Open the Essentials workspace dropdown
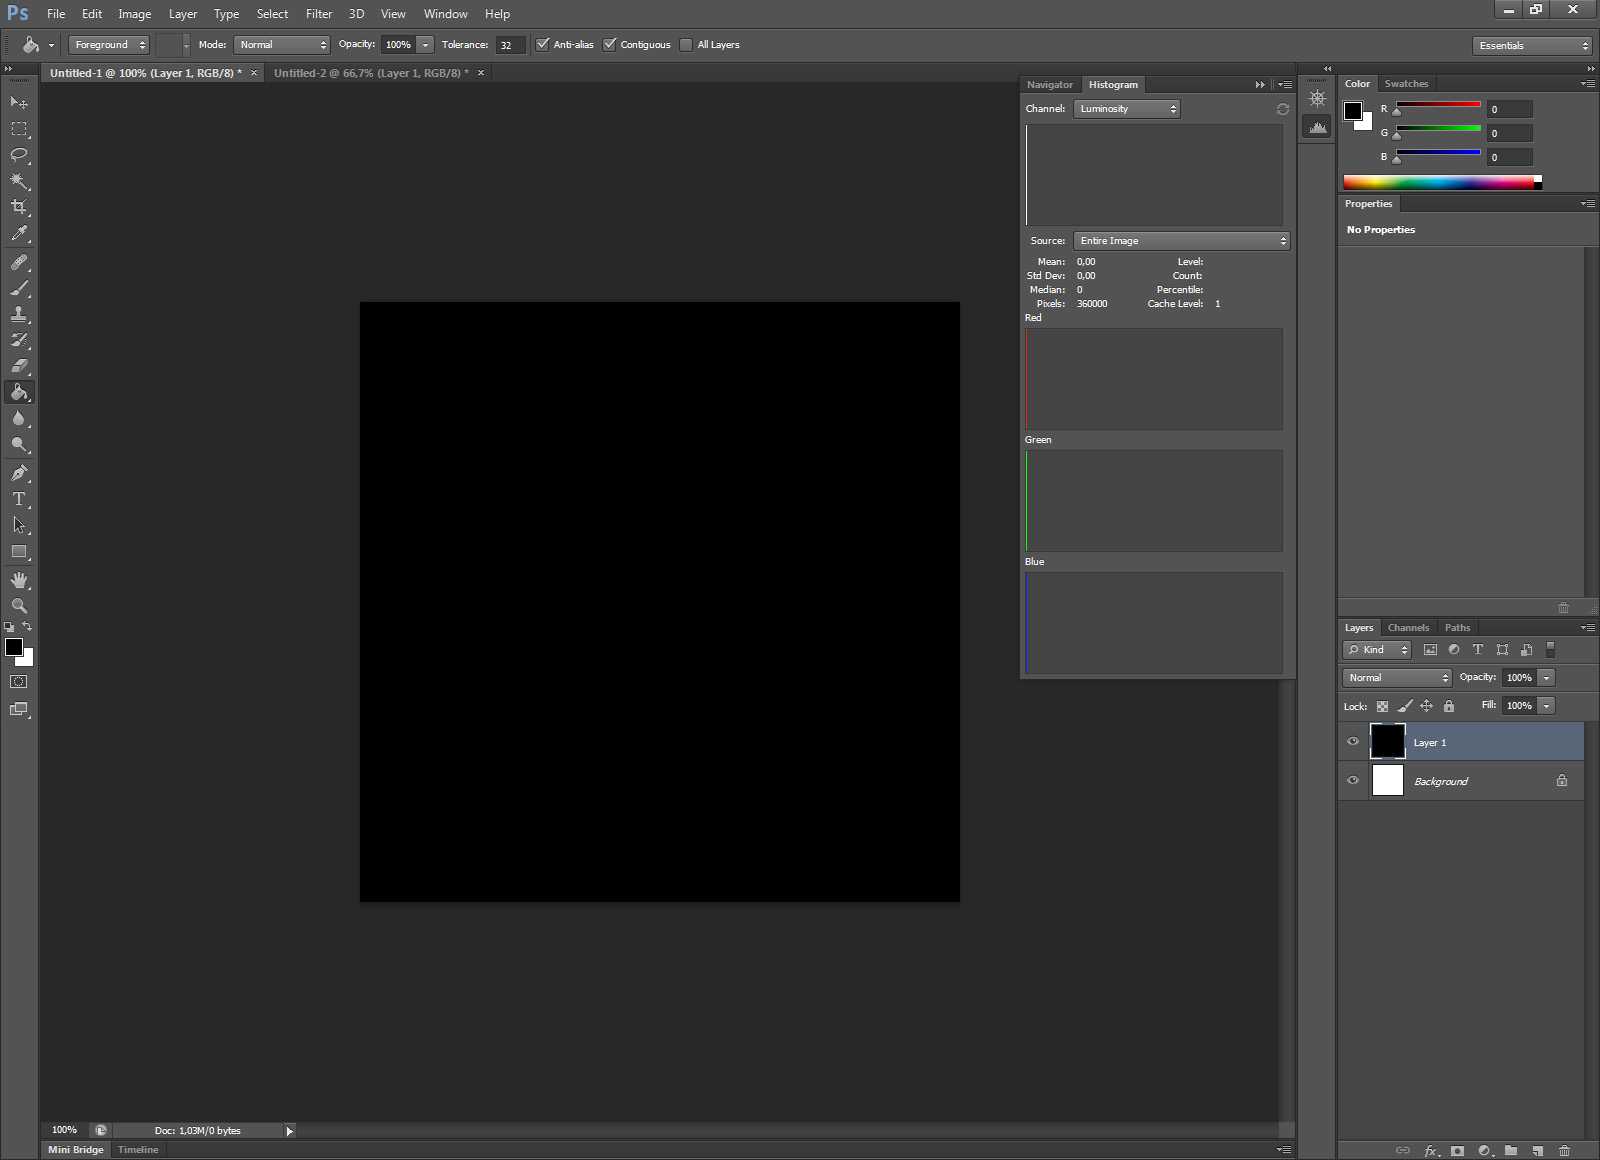1600x1160 pixels. tap(1531, 46)
